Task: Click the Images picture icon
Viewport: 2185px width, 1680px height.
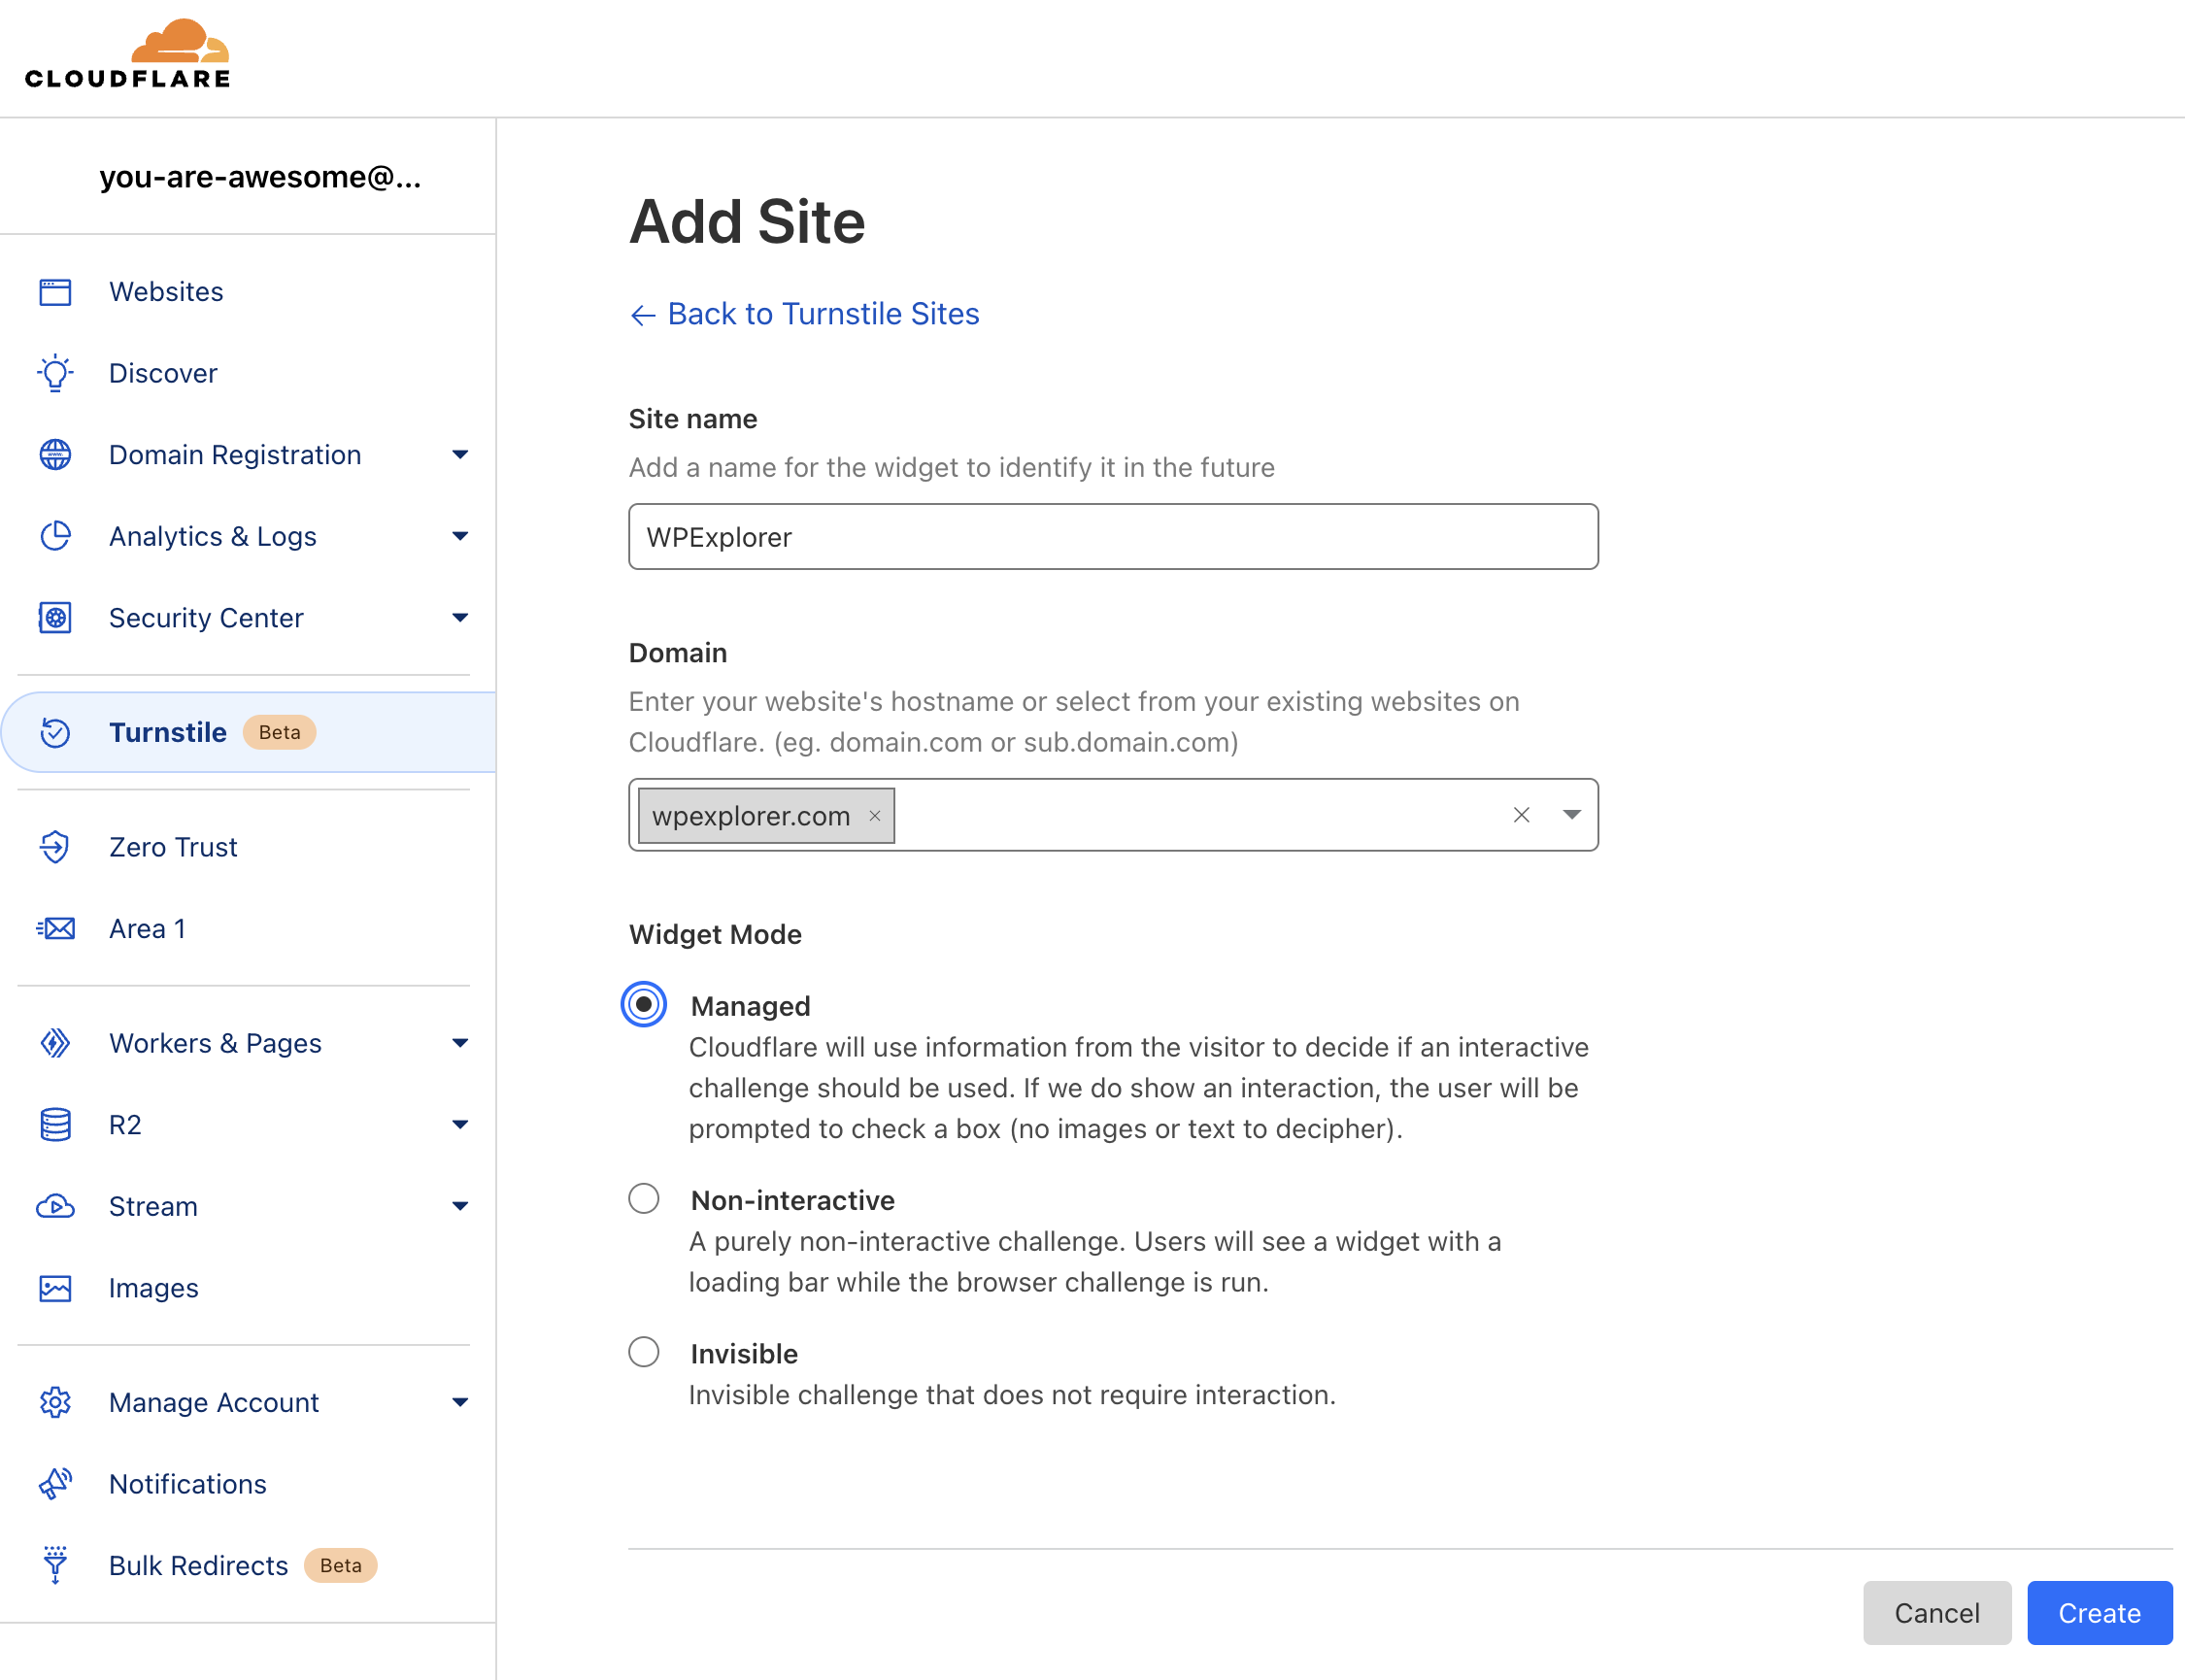Action: tap(55, 1288)
